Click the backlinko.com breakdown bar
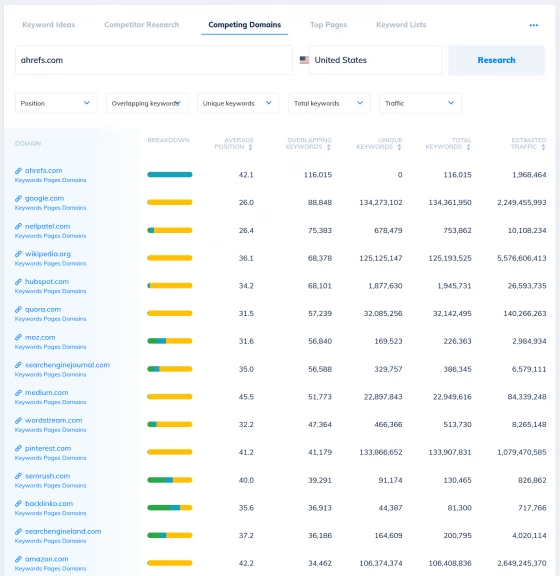Image resolution: width=560 pixels, height=576 pixels. 170,508
